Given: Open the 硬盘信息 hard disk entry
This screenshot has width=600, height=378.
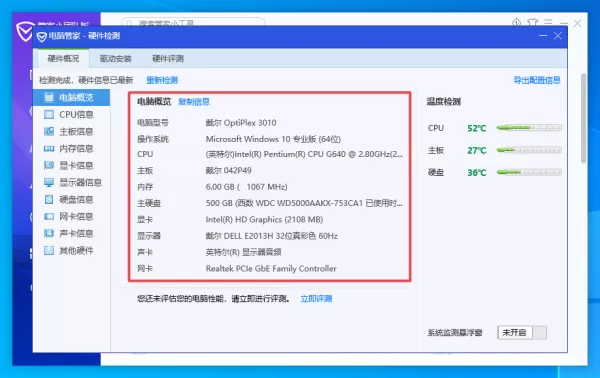Looking at the screenshot, I should (72, 199).
